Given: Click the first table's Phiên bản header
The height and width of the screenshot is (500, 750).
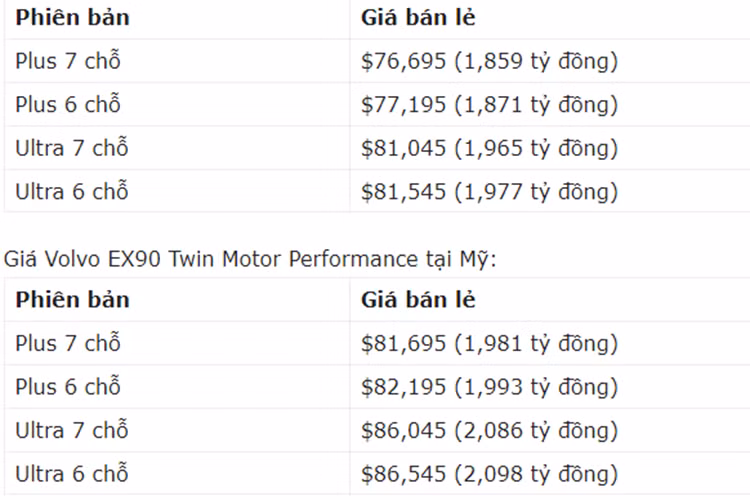Looking at the screenshot, I should [x=72, y=18].
